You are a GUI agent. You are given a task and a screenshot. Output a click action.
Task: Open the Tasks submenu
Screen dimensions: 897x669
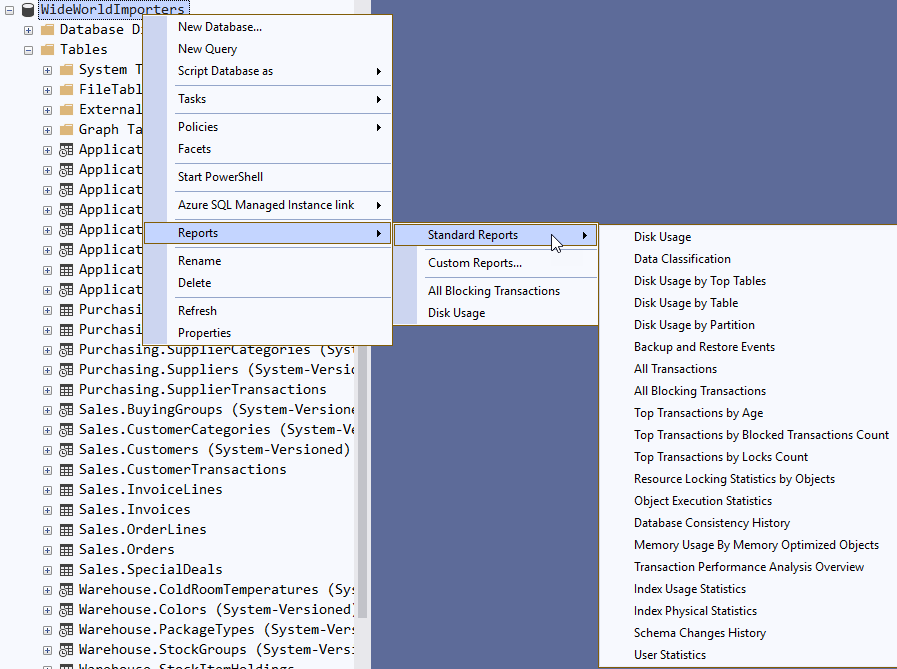tap(268, 99)
